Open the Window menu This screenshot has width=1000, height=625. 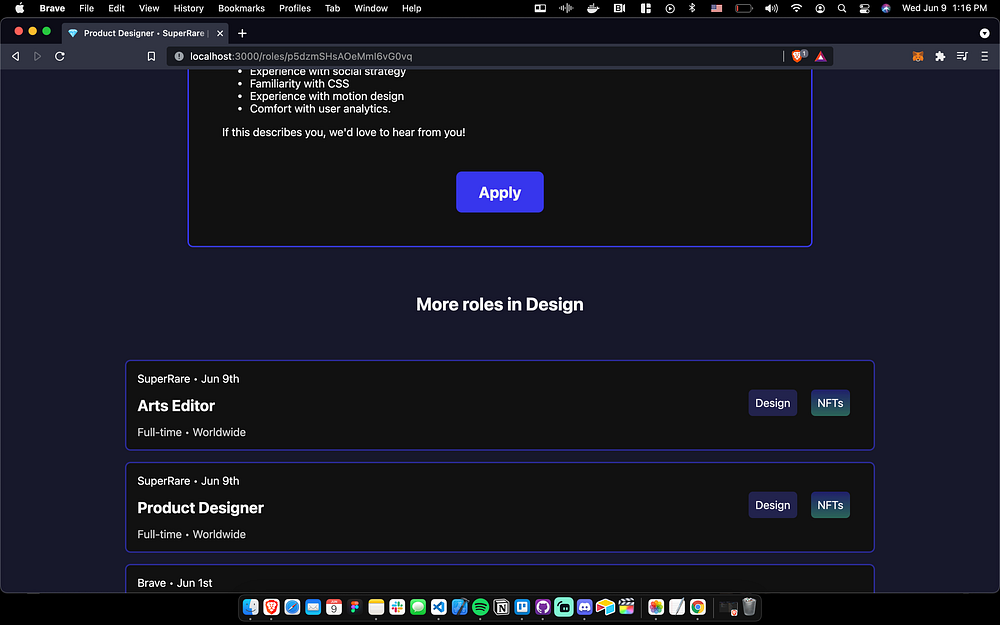click(371, 8)
